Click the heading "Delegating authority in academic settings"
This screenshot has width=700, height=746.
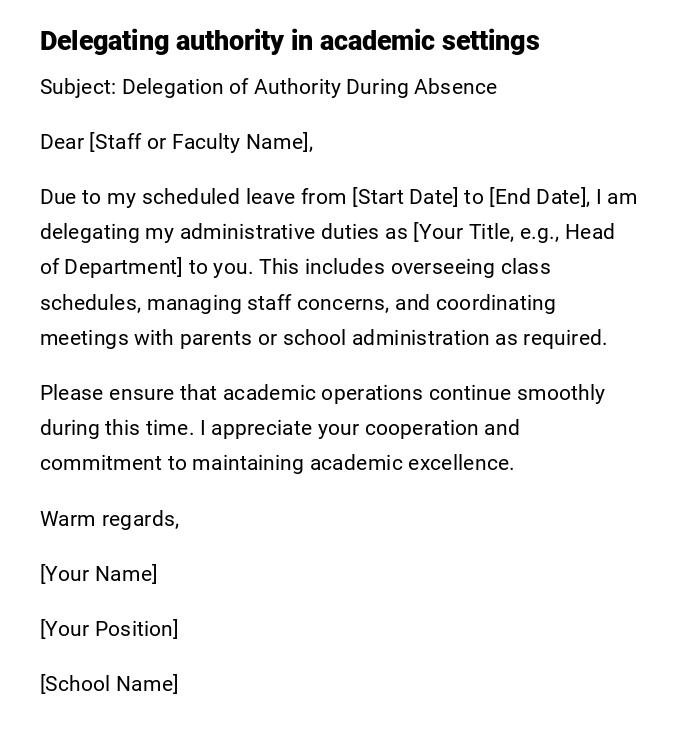click(x=289, y=41)
